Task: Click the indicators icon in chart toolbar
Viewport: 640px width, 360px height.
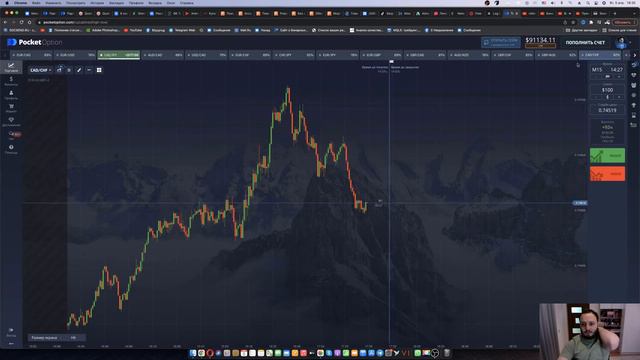Action: coord(69,70)
